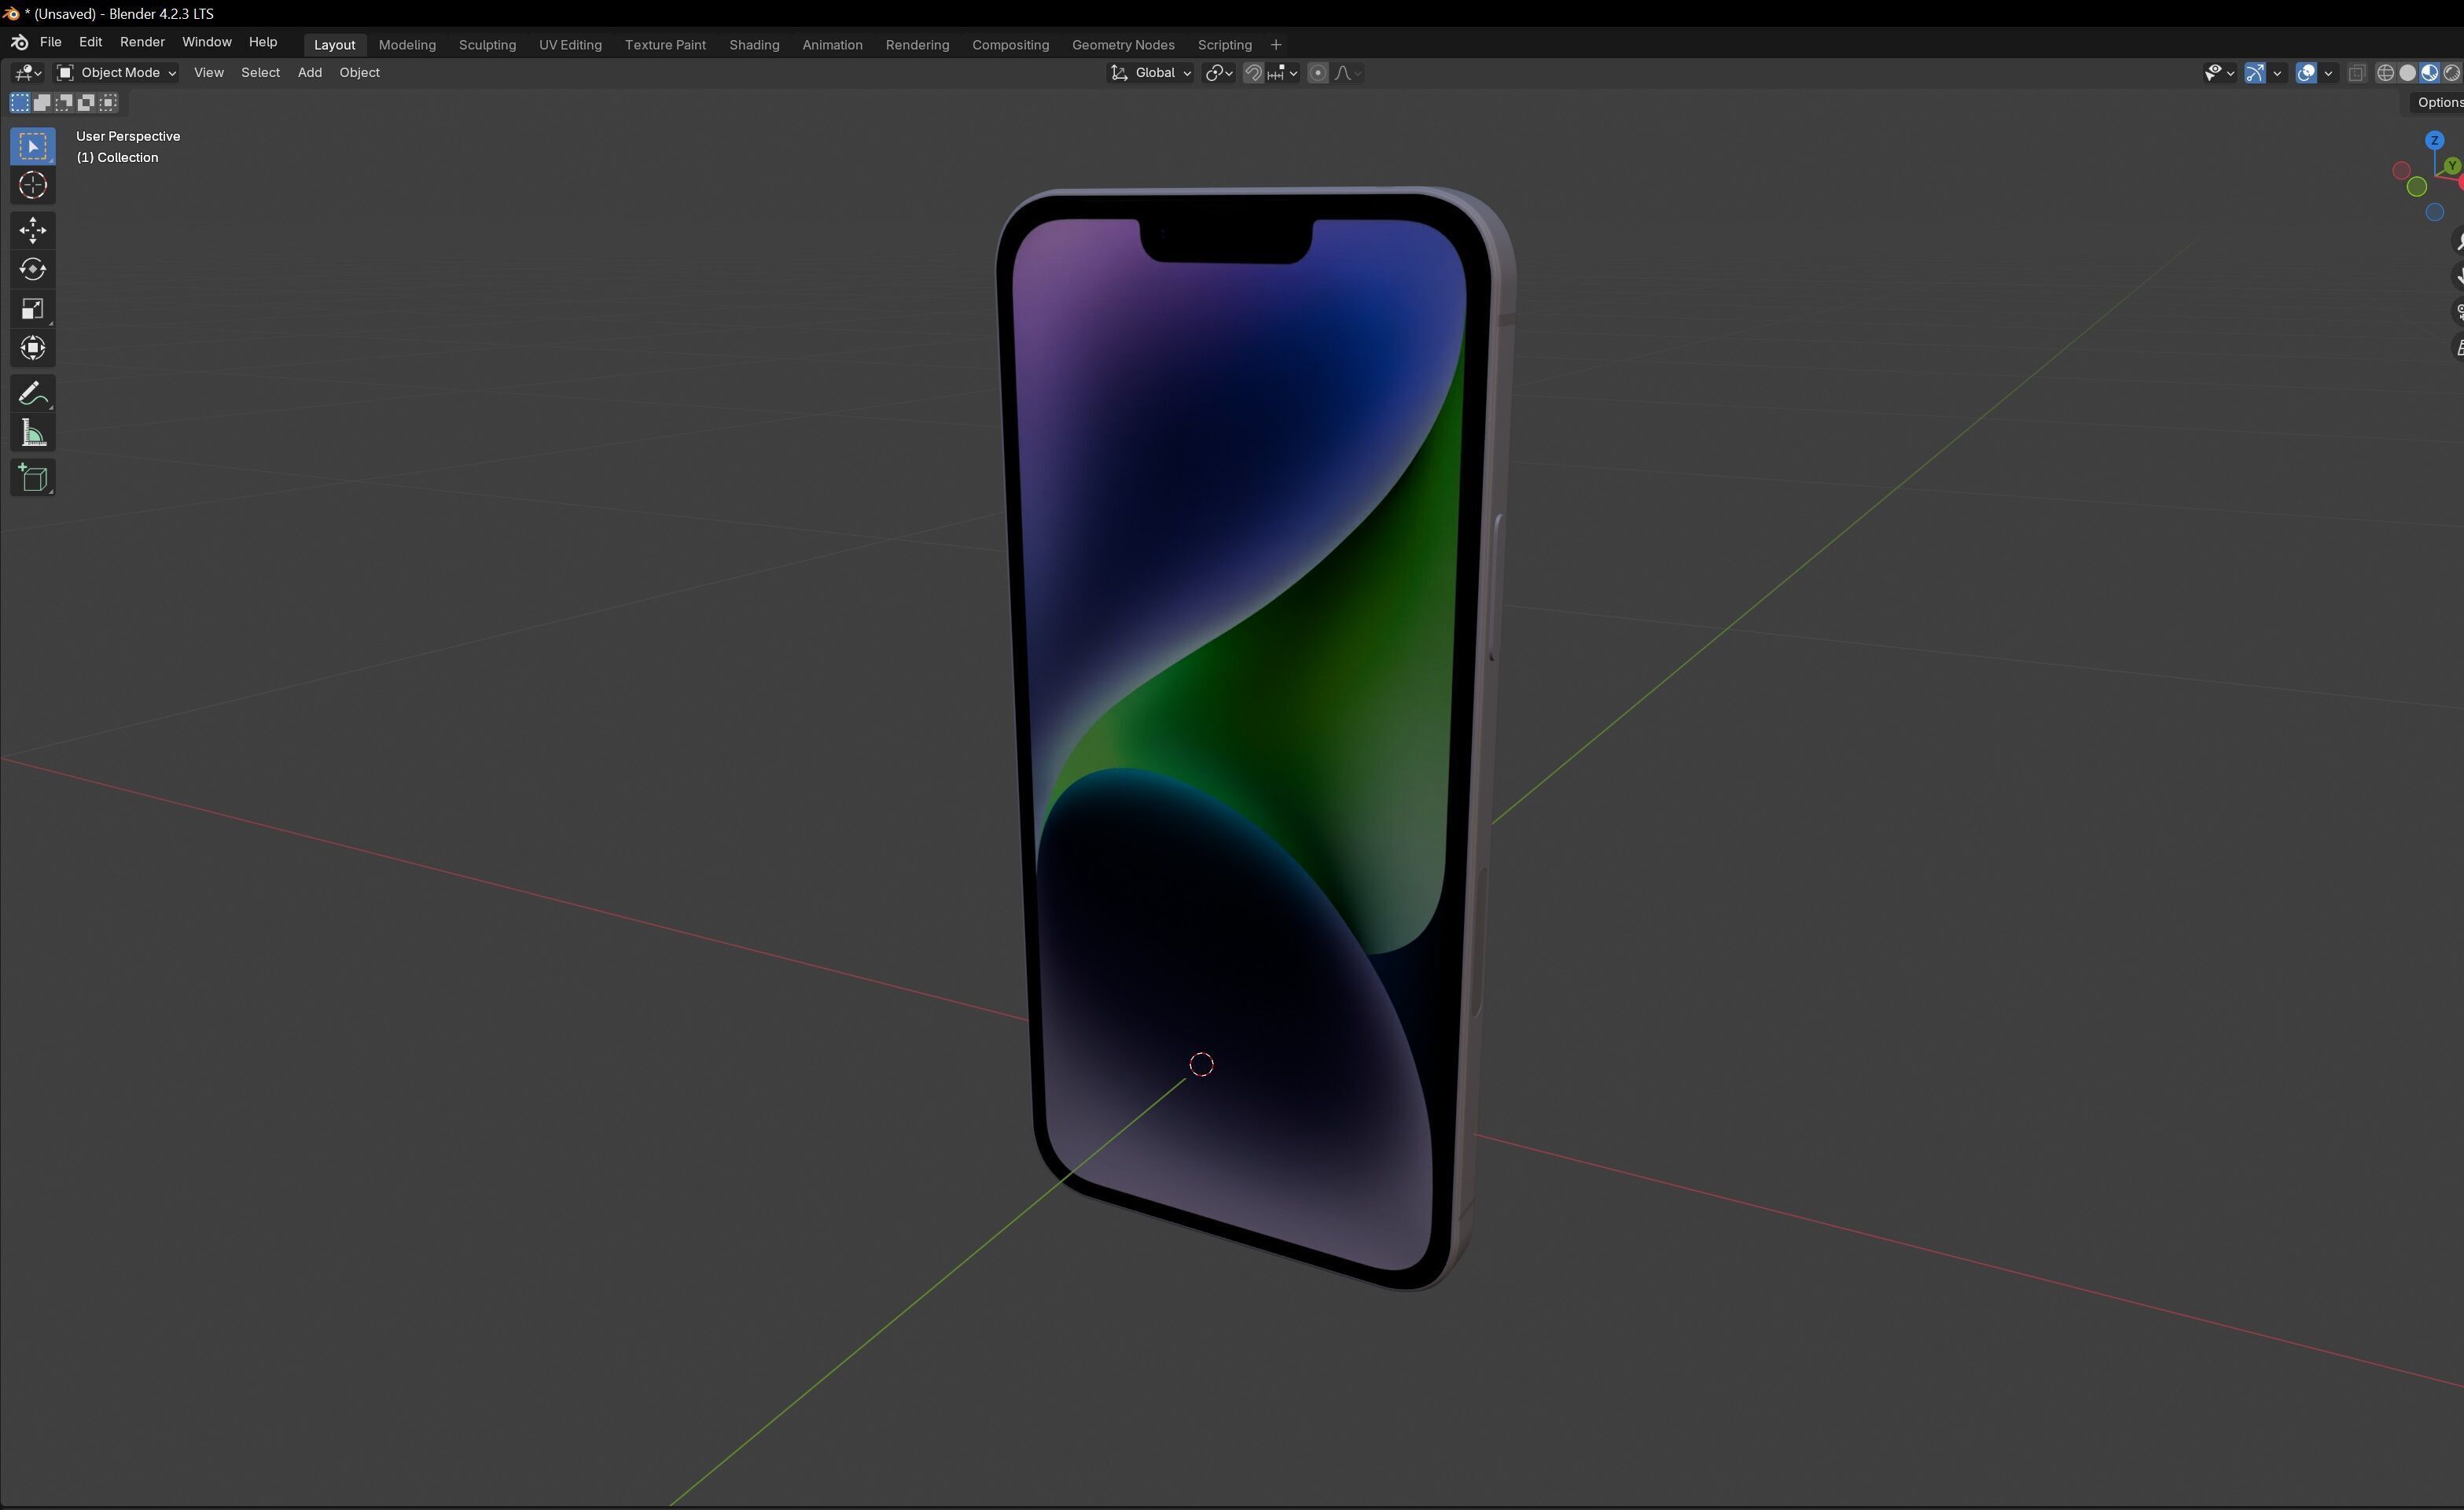
Task: Switch to Wireframe viewport shading
Action: point(2386,73)
